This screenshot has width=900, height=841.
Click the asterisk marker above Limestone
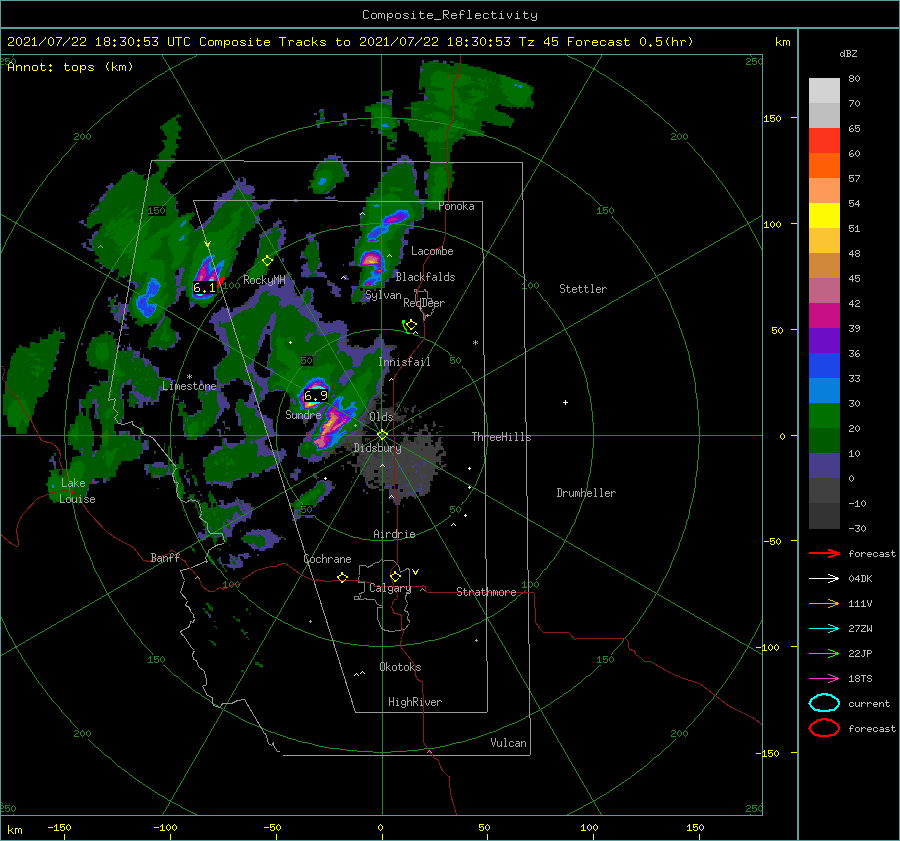[189, 377]
